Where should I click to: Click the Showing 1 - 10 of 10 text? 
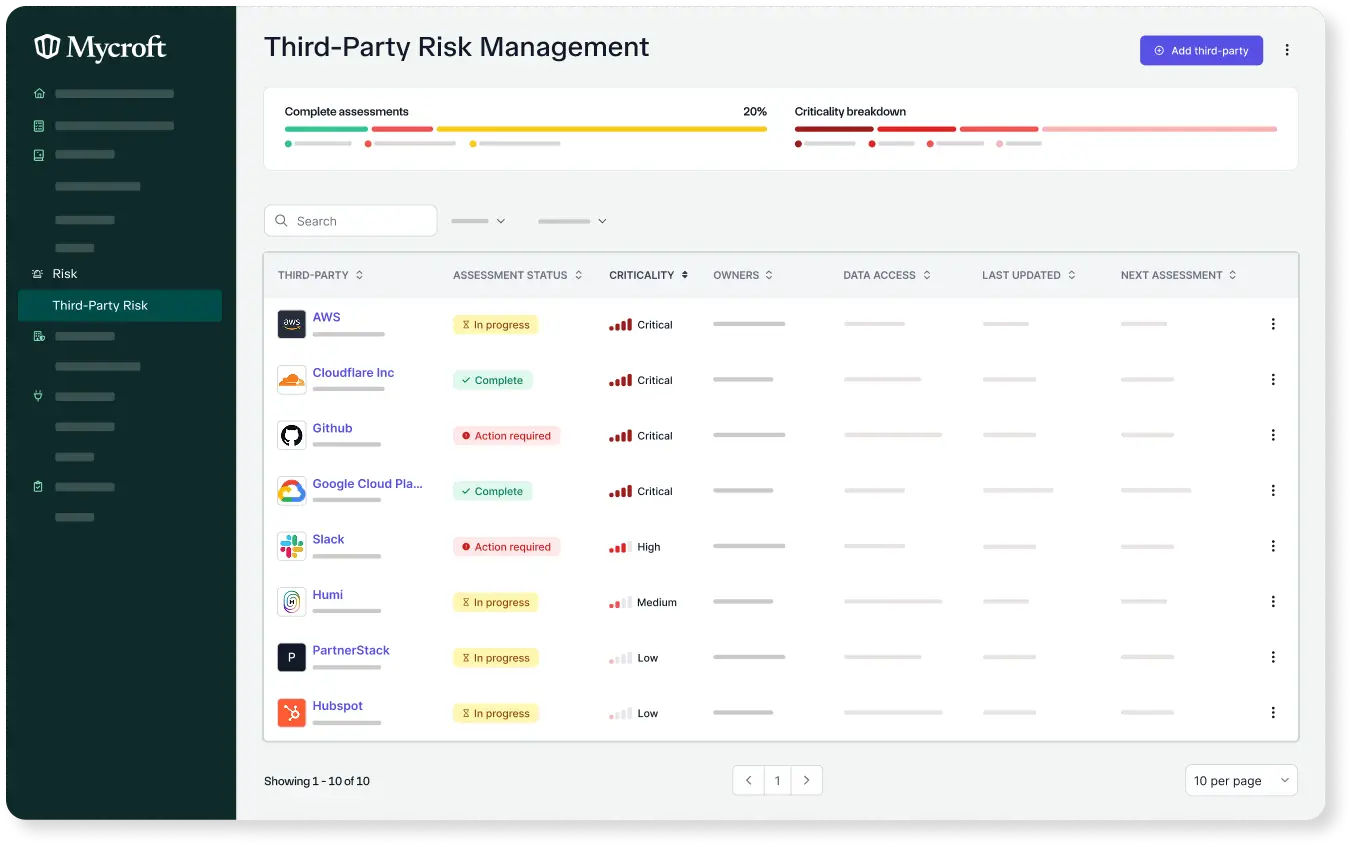point(317,781)
